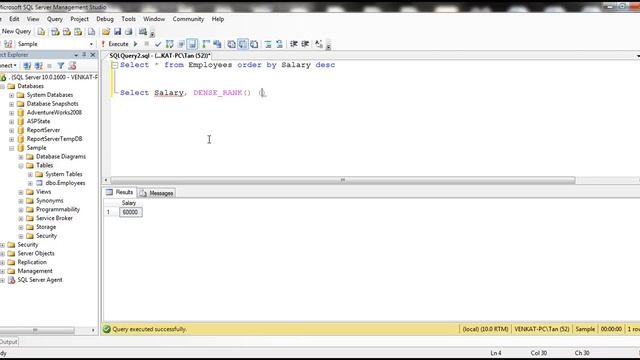This screenshot has height=360, width=640.
Task: Switch to the Results tab
Action: tap(120, 192)
